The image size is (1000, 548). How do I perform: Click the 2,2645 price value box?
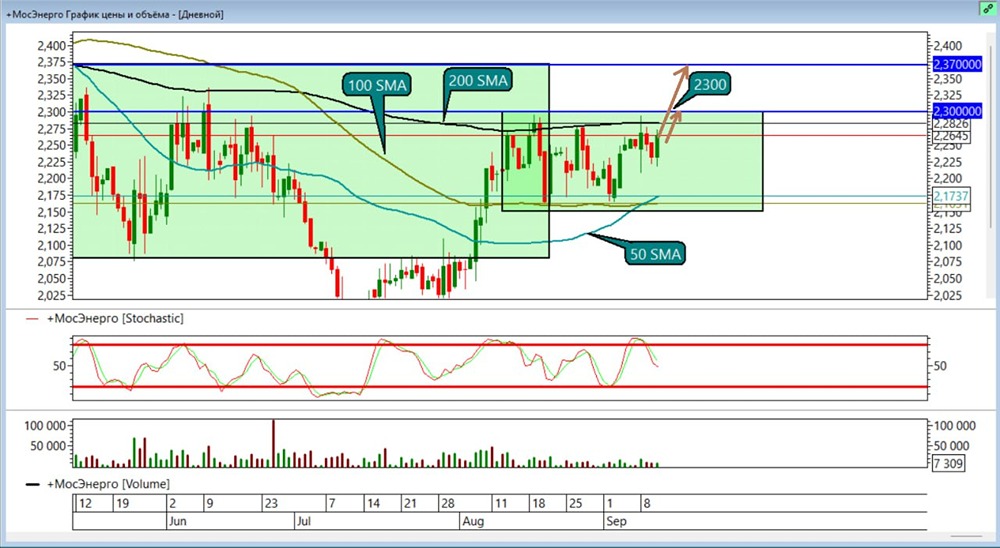pyautogui.click(x=952, y=136)
